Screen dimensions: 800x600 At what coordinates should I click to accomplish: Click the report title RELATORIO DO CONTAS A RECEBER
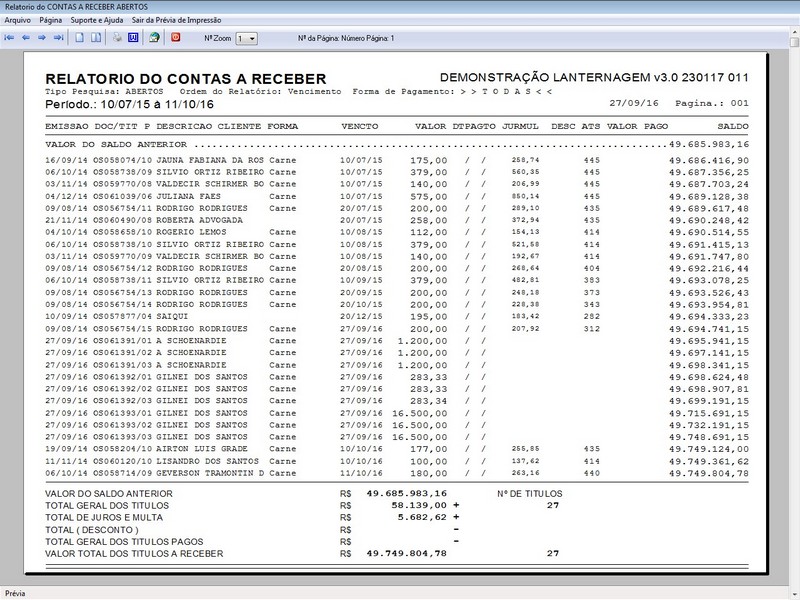point(186,79)
